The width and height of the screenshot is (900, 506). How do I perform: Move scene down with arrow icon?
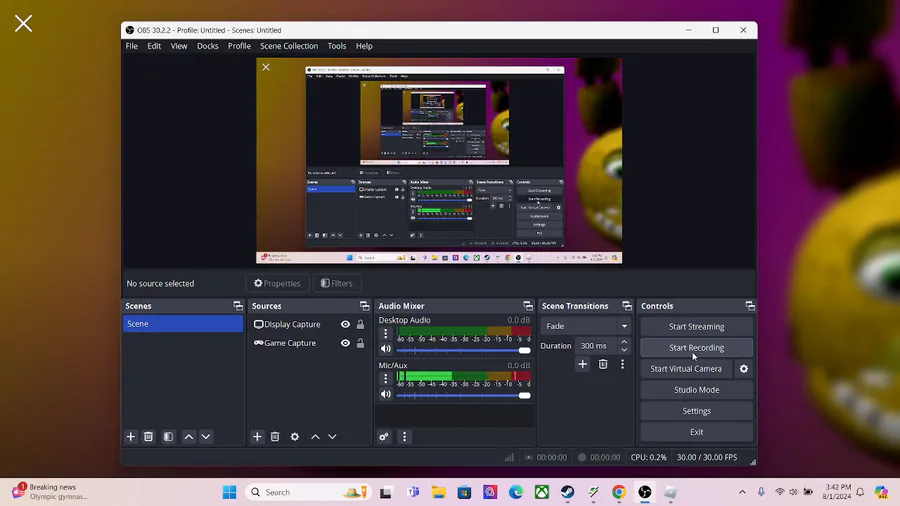(x=205, y=437)
